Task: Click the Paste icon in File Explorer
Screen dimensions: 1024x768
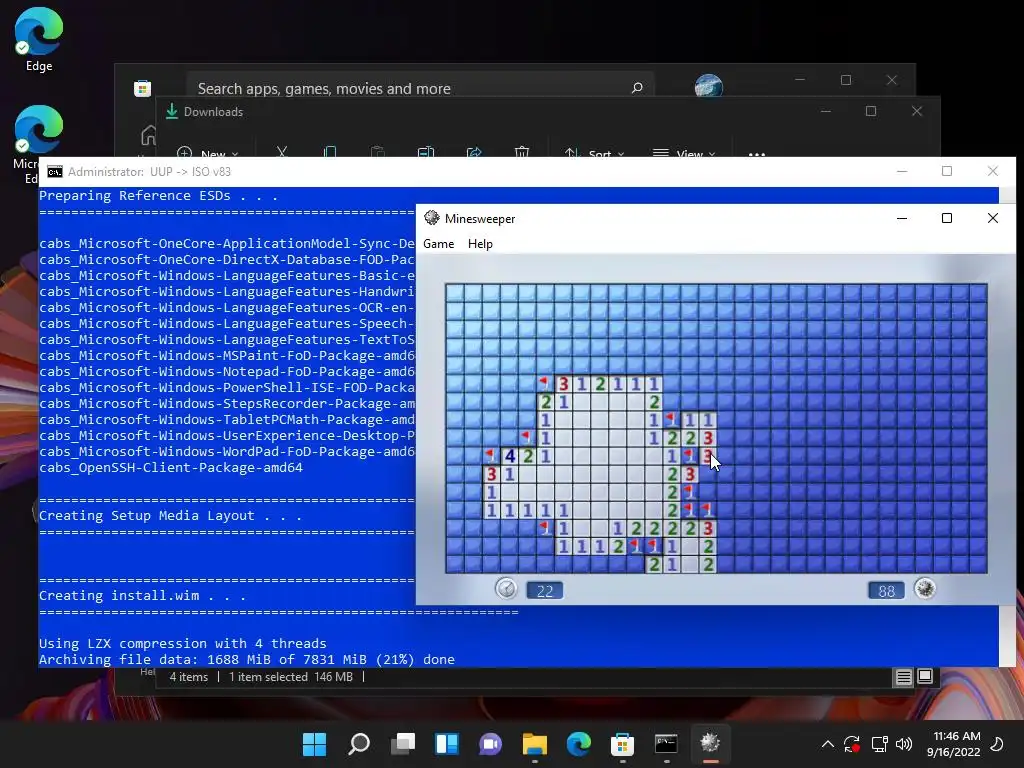Action: (377, 152)
